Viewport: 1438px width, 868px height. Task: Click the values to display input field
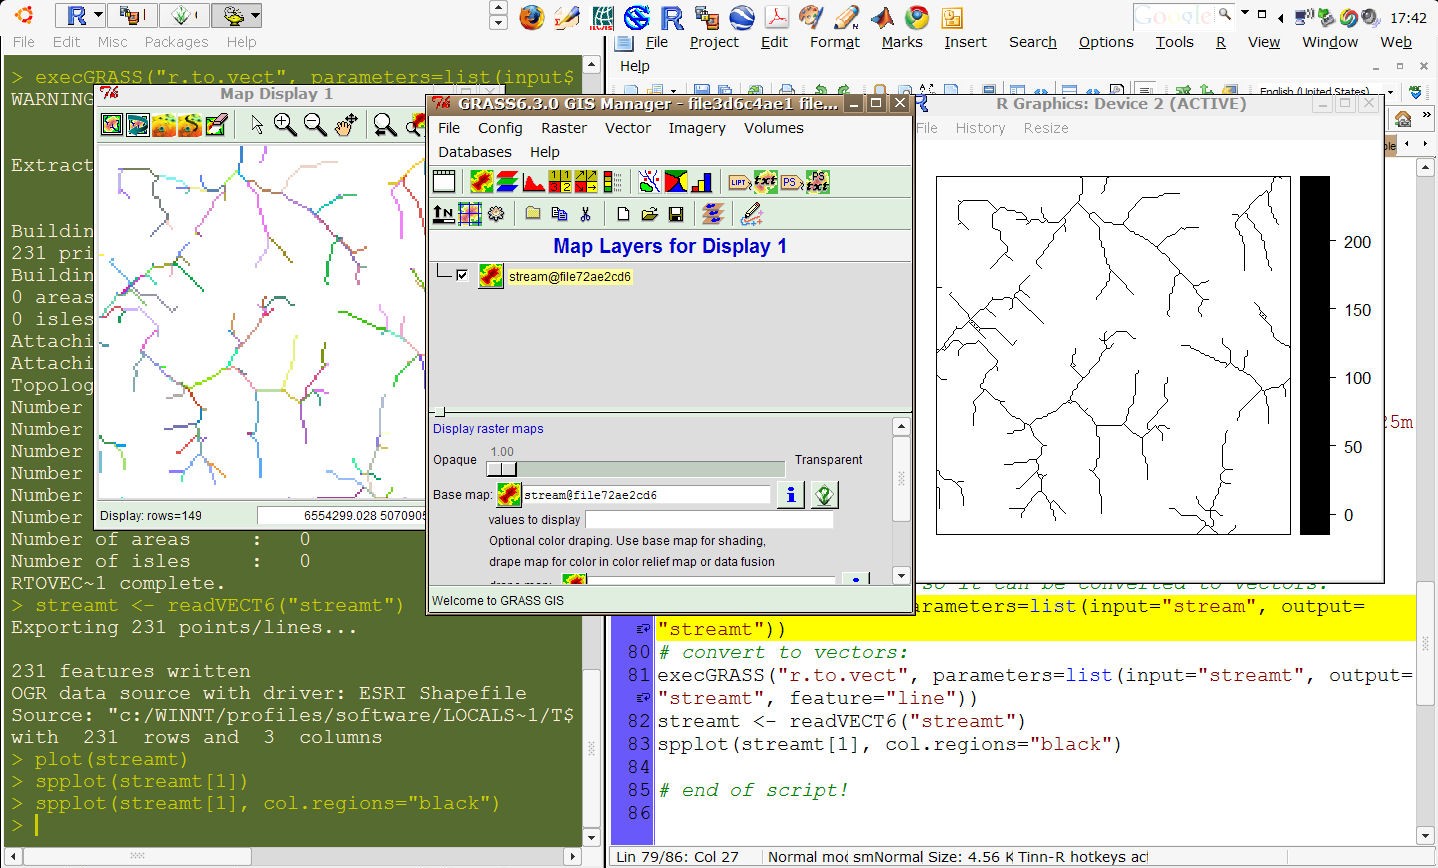[708, 520]
